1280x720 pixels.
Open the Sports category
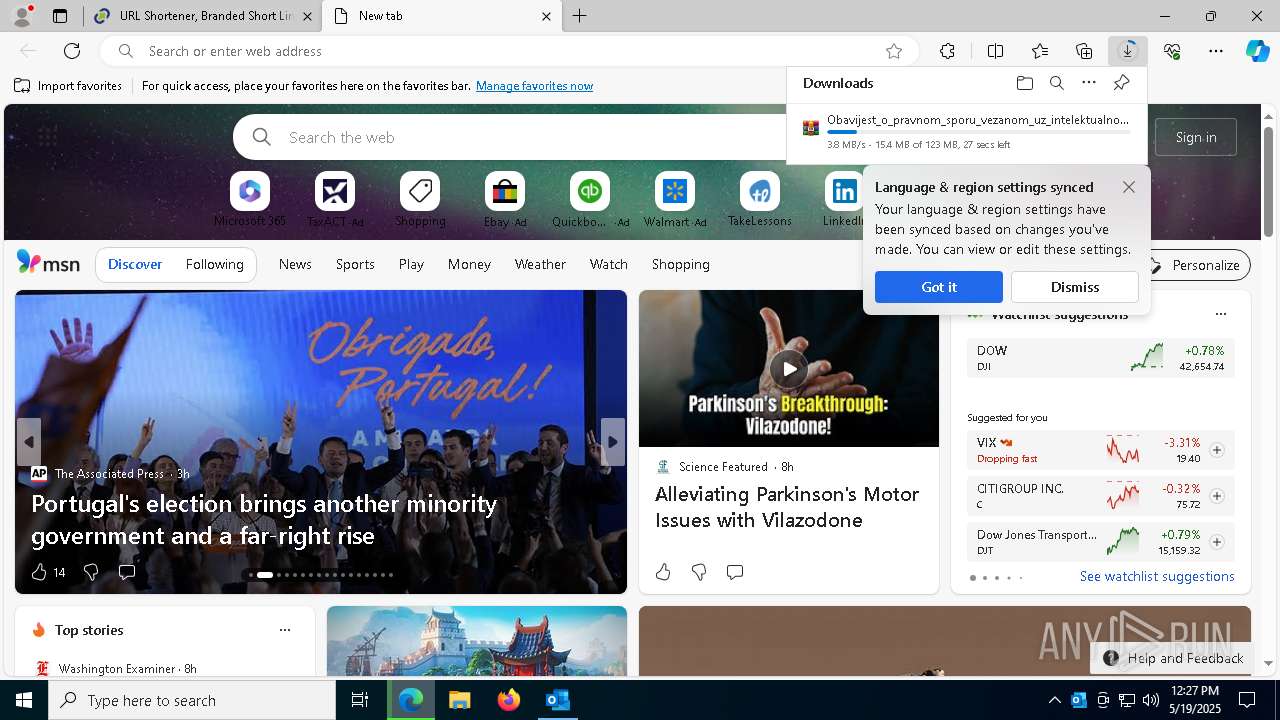355,264
